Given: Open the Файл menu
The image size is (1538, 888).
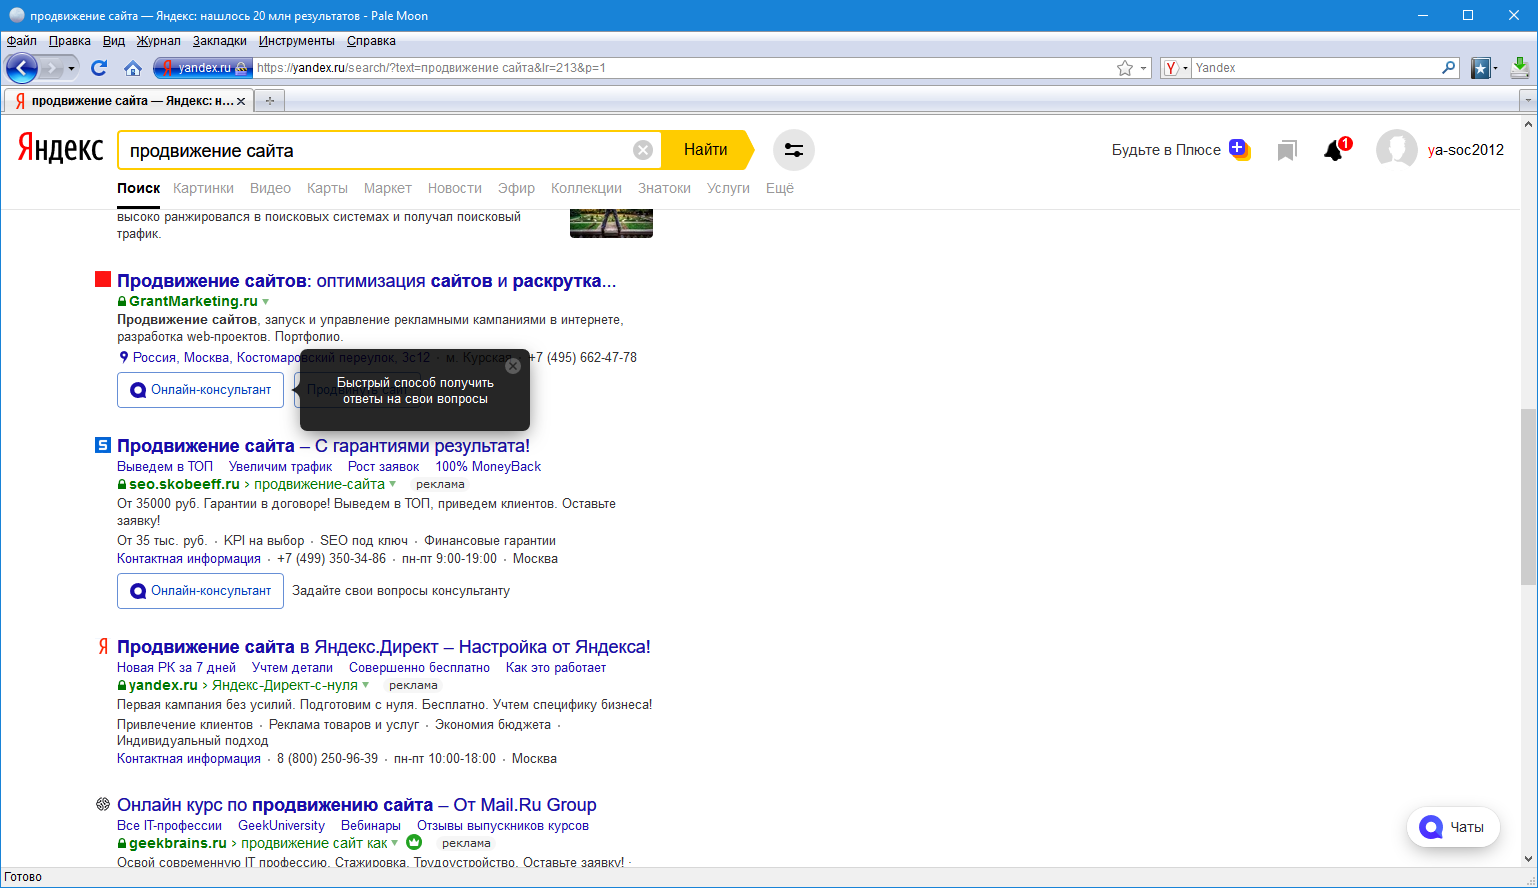Looking at the screenshot, I should coord(21,41).
